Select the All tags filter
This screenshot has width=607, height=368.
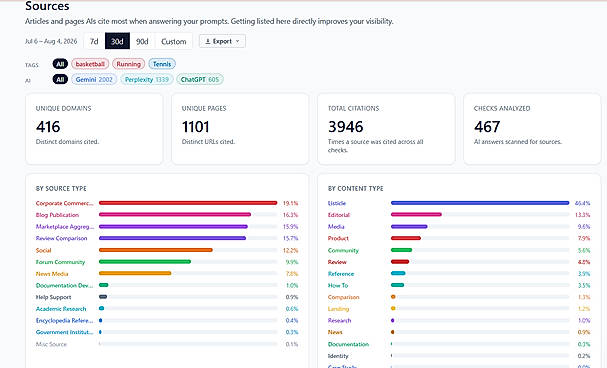pyautogui.click(x=60, y=64)
